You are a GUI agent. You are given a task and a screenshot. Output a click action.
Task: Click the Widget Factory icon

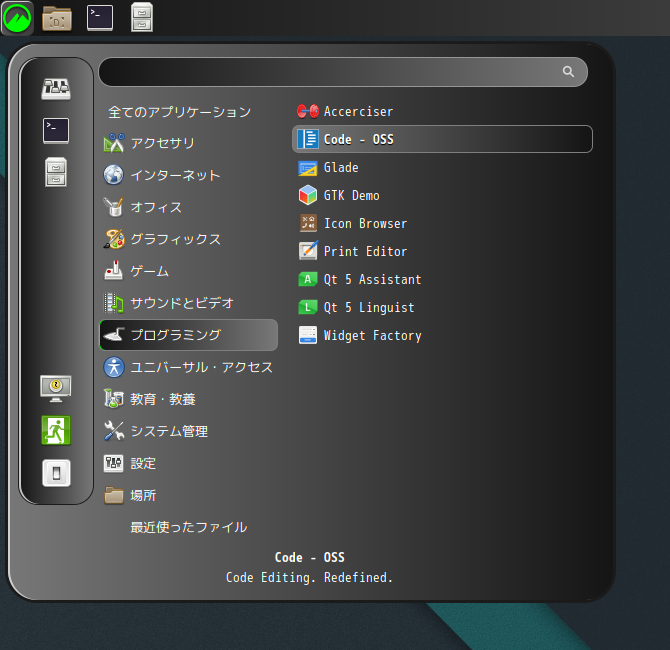point(308,335)
